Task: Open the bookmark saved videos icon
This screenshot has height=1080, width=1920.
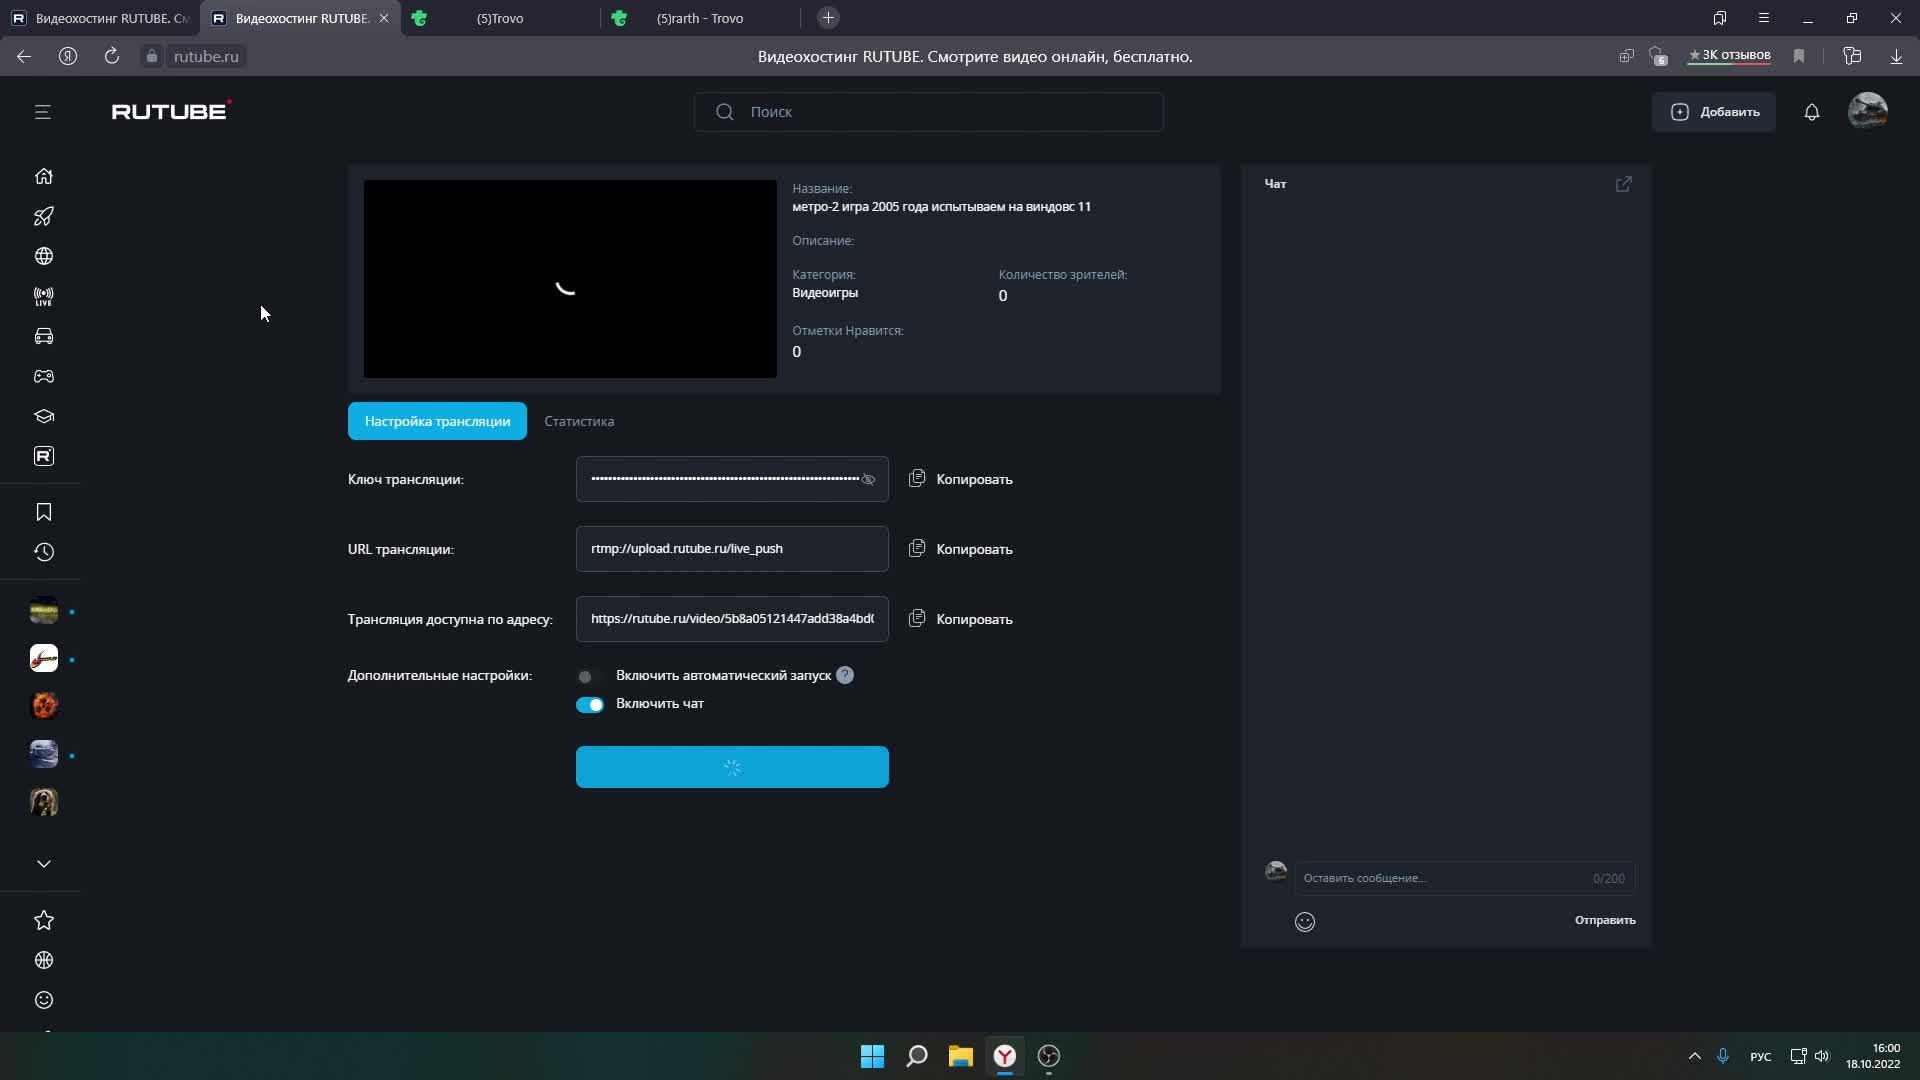Action: coord(44,512)
